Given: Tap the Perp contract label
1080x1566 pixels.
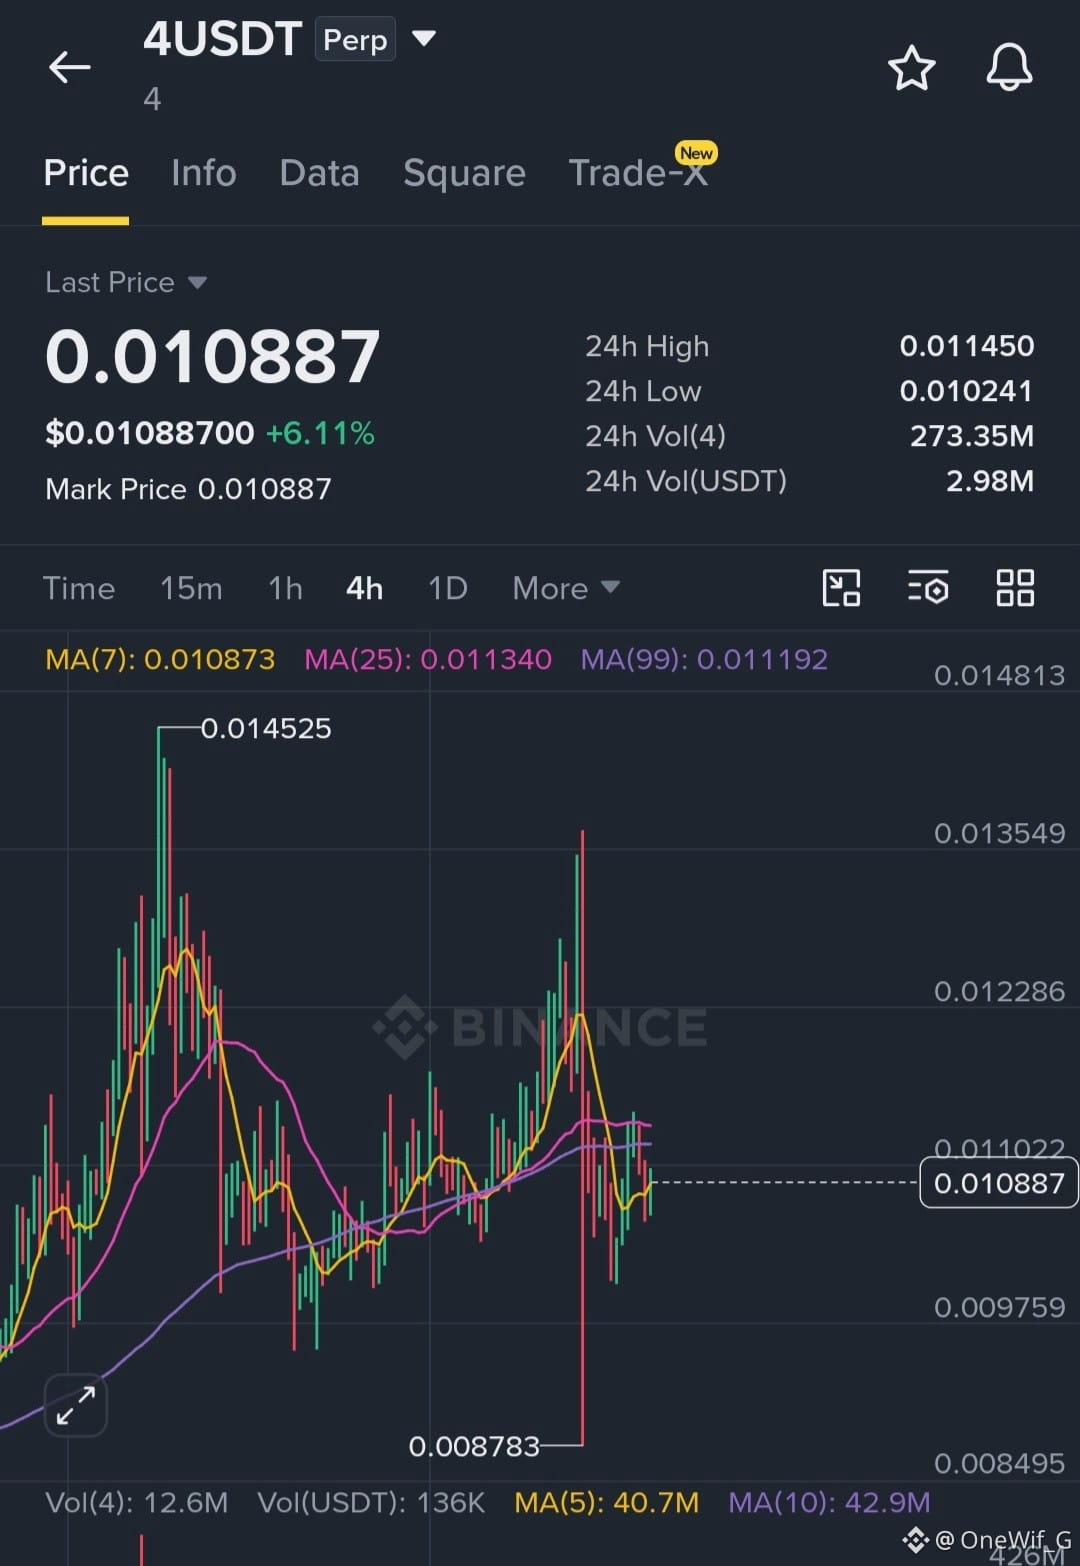Looking at the screenshot, I should tap(355, 40).
